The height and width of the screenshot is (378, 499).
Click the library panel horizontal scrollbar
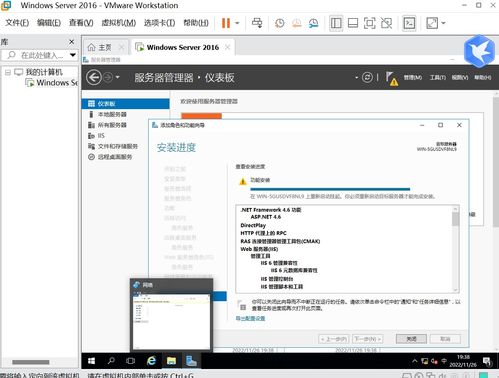click(31, 362)
